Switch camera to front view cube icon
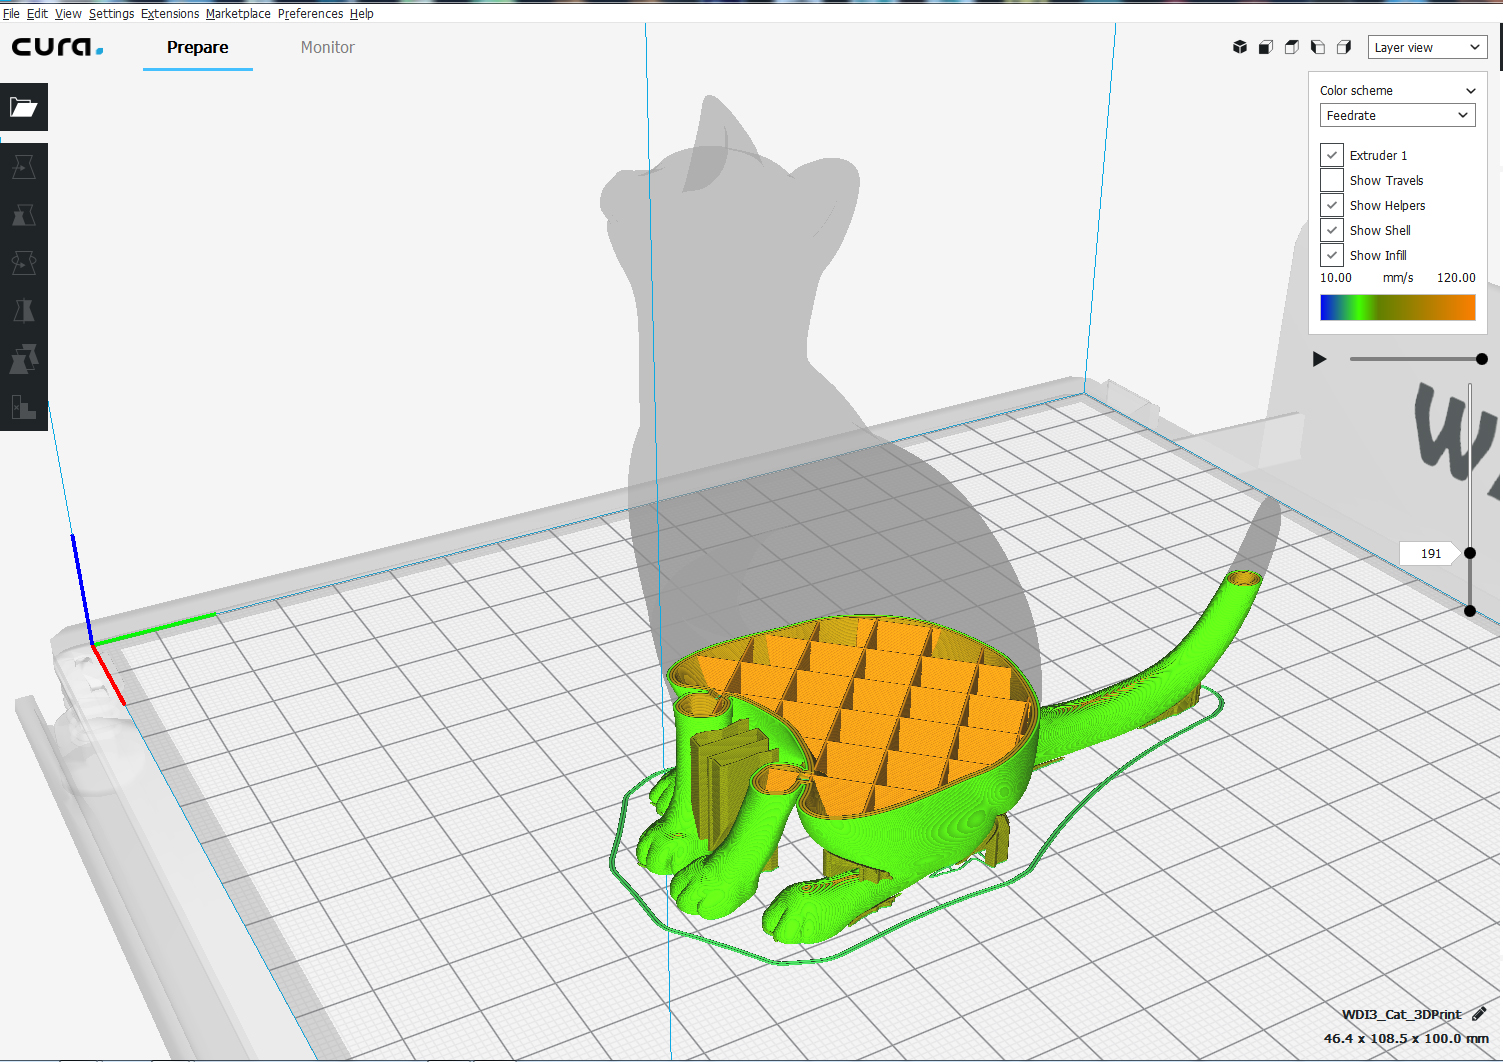 point(1266,47)
